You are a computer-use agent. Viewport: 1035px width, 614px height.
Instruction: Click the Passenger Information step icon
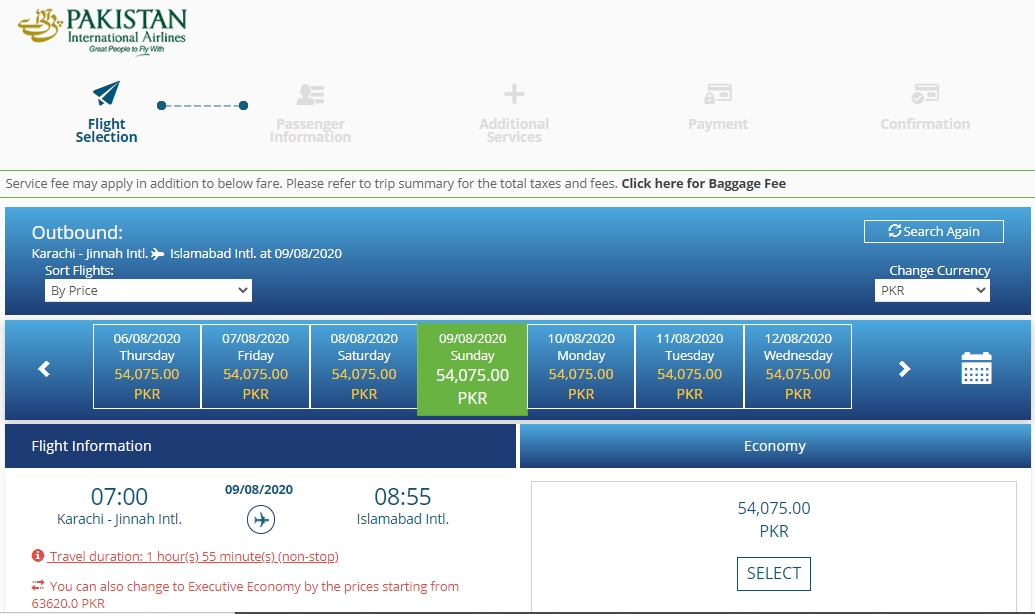[310, 94]
